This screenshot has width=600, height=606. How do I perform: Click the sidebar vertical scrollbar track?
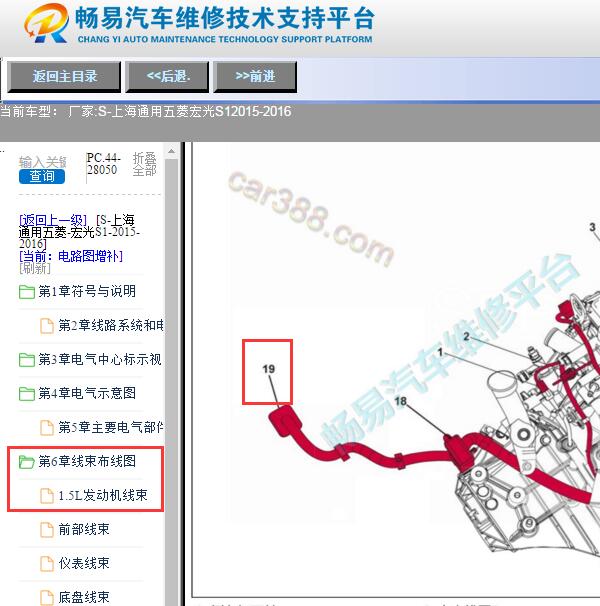point(171,383)
